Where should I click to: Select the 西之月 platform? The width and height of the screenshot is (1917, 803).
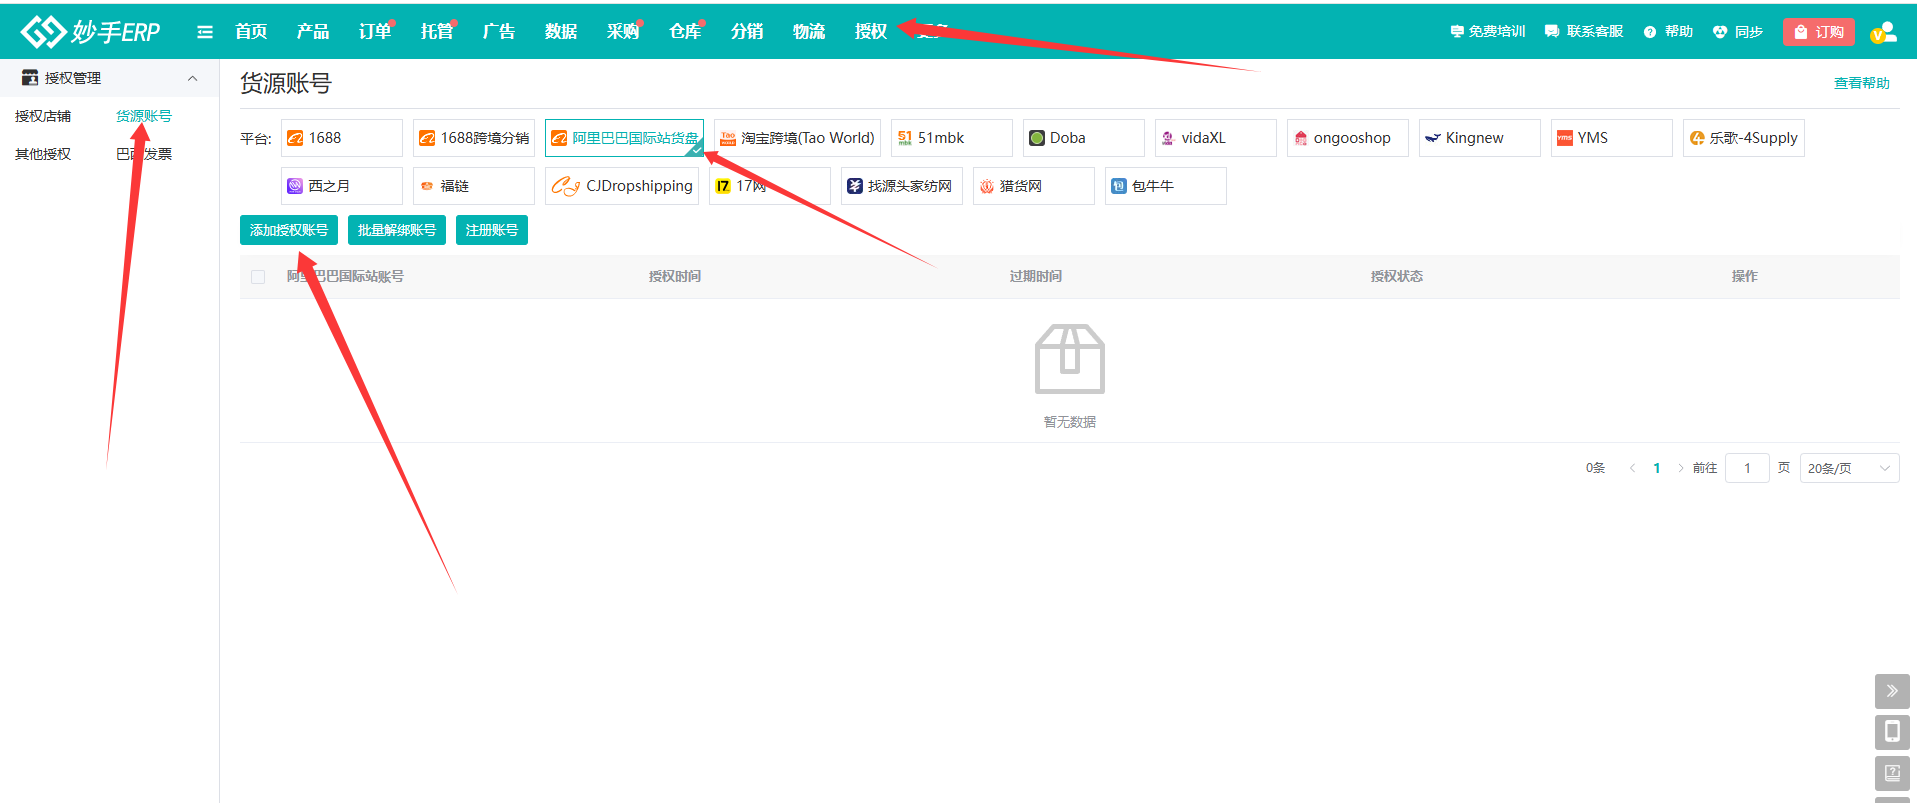click(x=342, y=186)
